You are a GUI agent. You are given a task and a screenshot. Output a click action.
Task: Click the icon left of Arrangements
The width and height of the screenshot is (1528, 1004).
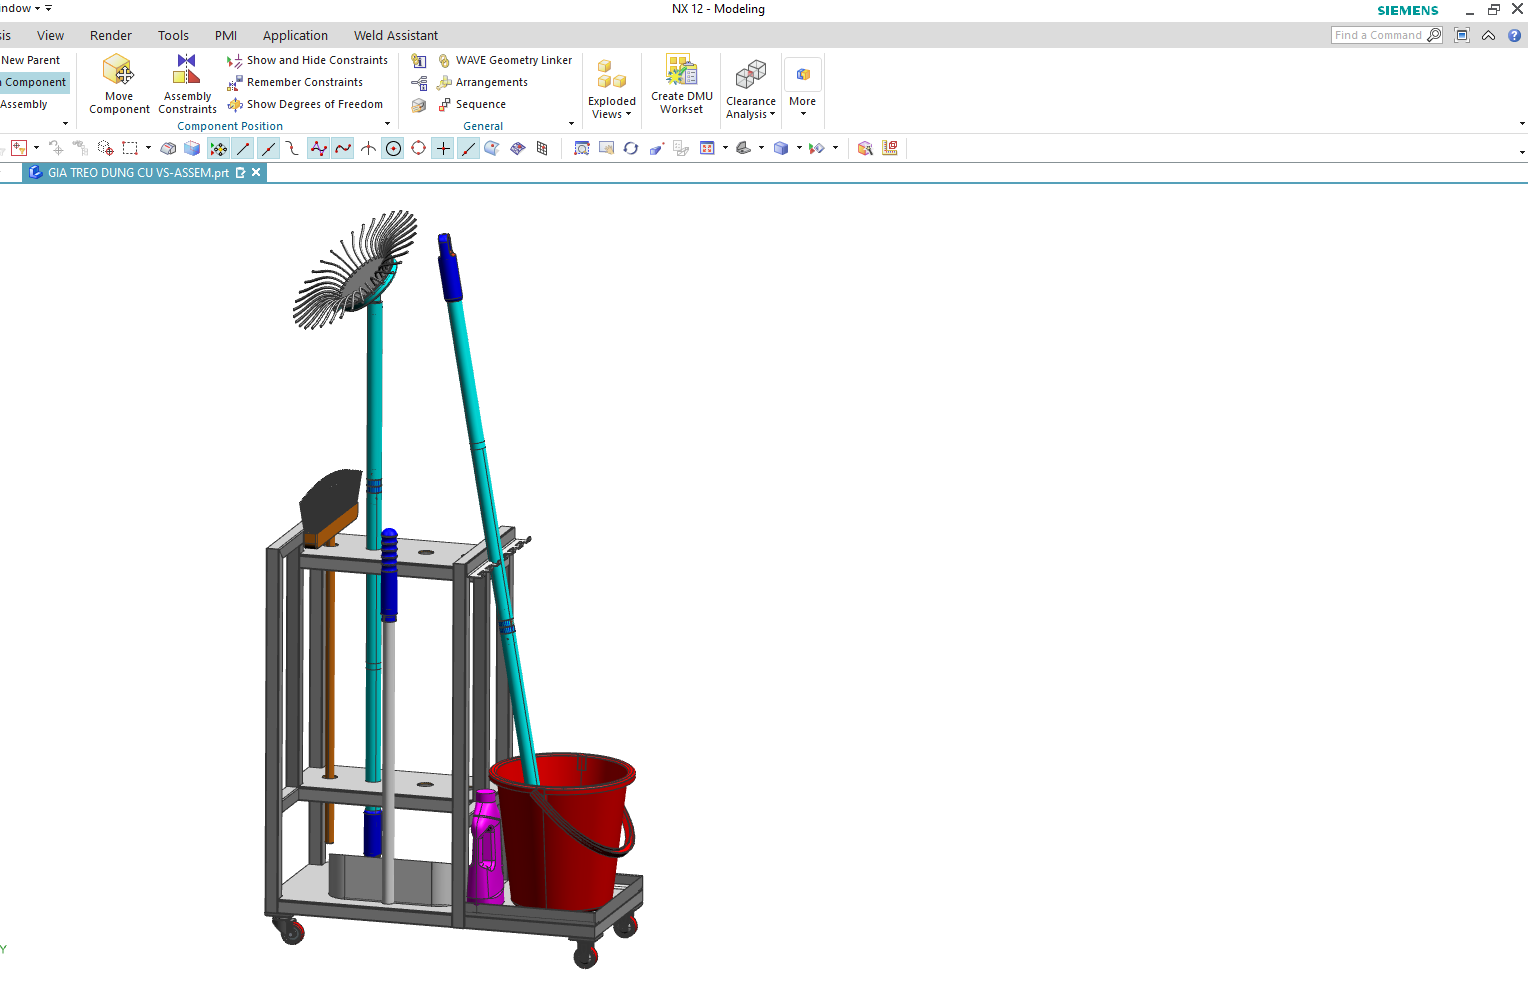click(x=419, y=83)
